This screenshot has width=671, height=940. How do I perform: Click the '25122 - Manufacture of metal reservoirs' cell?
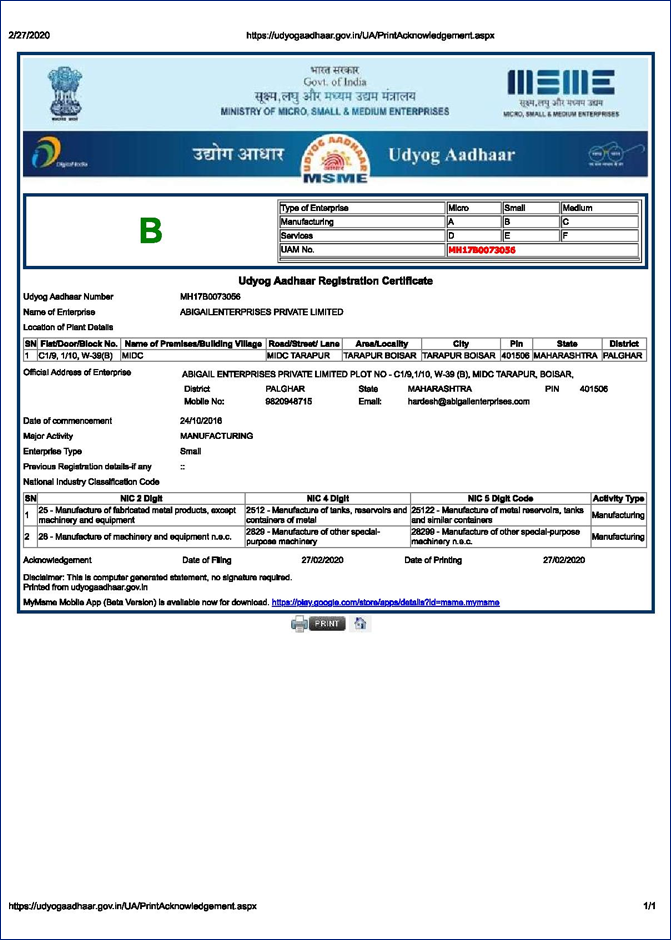[501, 515]
